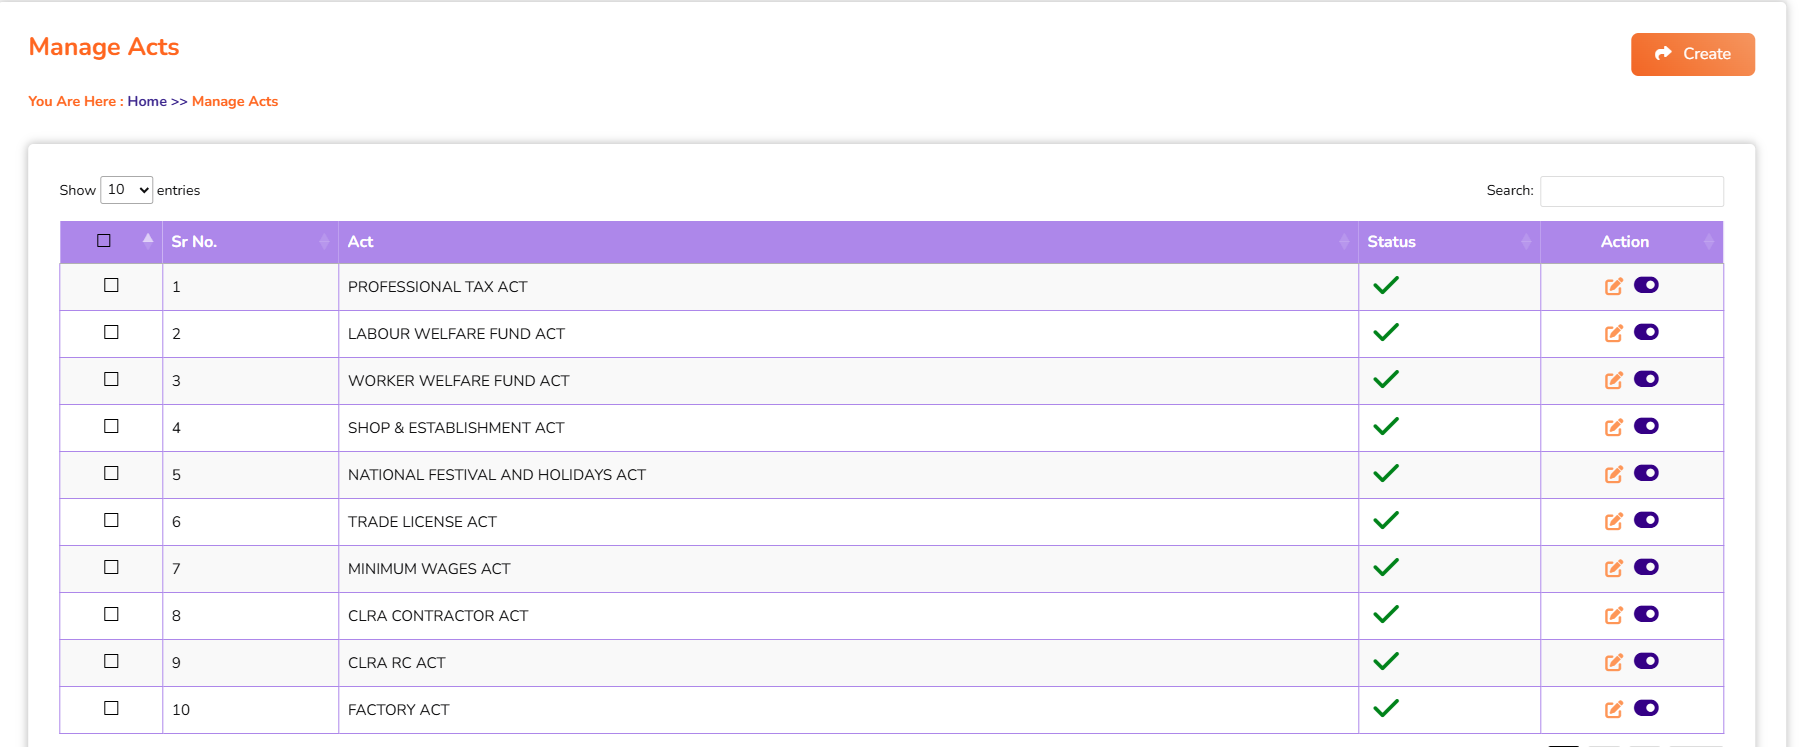This screenshot has height=747, width=1808.
Task: Click the Create button
Action: click(x=1693, y=54)
